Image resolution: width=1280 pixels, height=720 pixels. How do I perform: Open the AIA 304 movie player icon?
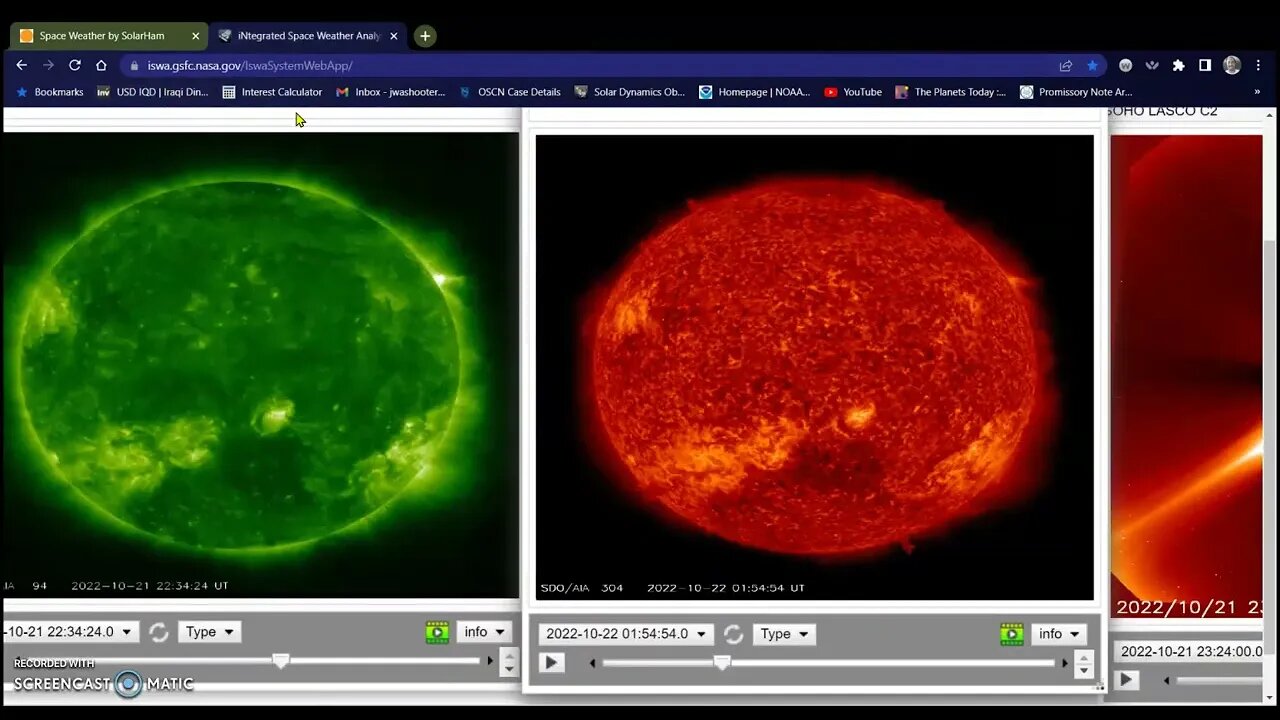(x=1012, y=634)
